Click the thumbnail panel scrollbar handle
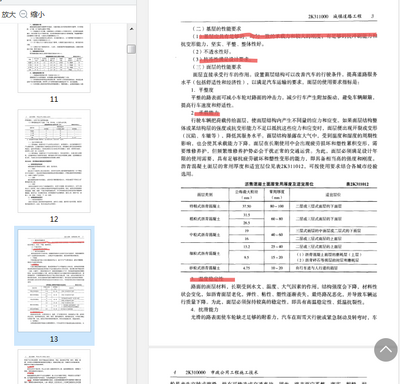The height and width of the screenshot is (384, 400). [131, 49]
